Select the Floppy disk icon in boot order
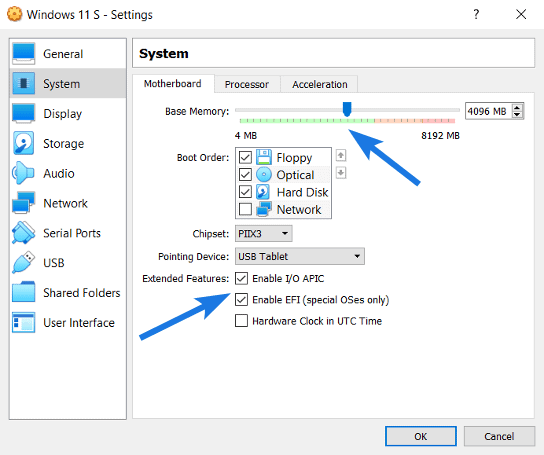Viewport: 544px width, 455px height. (264, 157)
